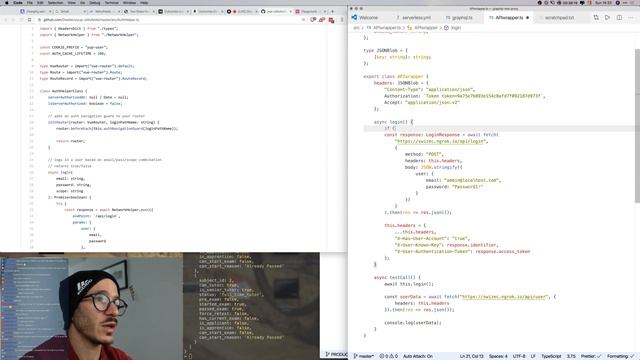Open the editor More Actions ellipsis menu
The width and height of the screenshot is (640, 360).
(631, 18)
